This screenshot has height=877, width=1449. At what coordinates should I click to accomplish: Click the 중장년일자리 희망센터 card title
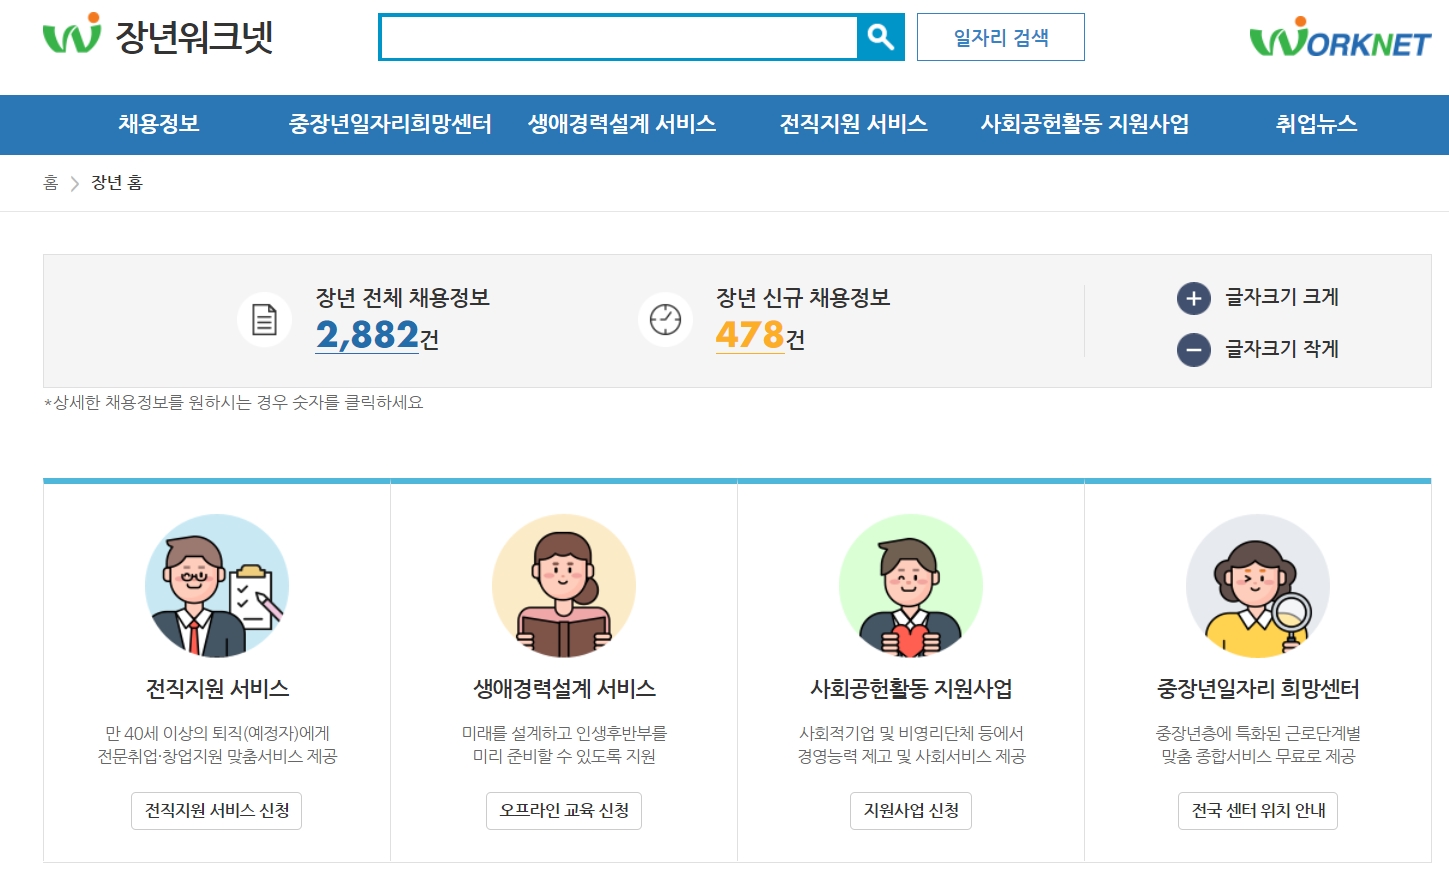click(x=1258, y=689)
